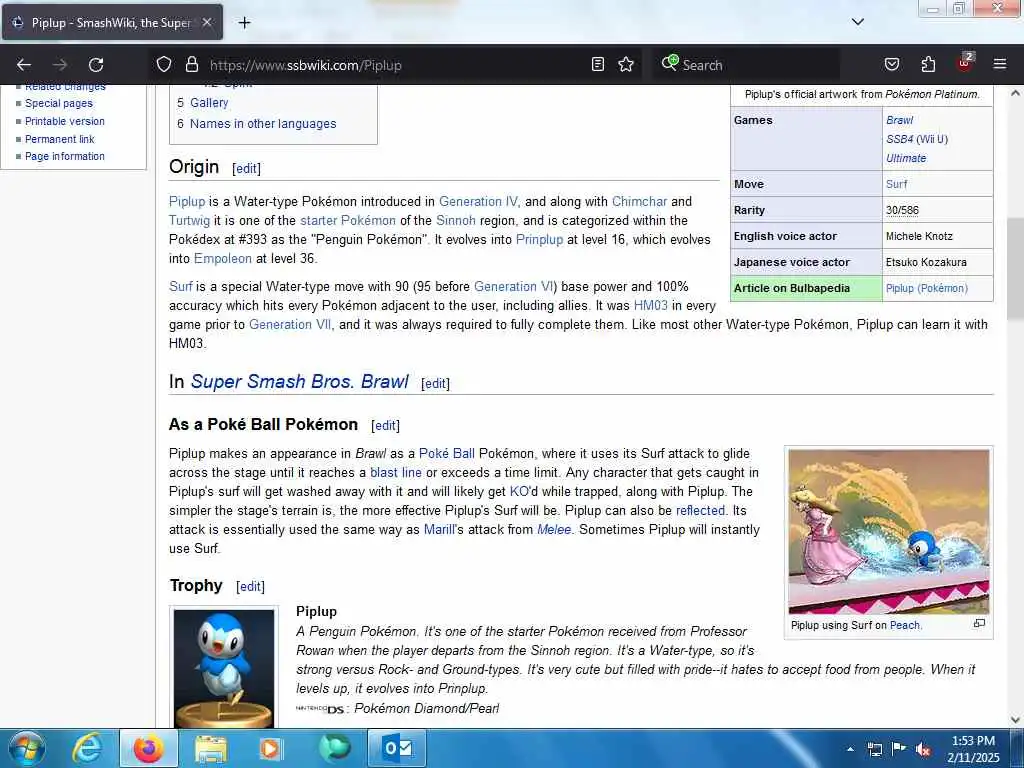The height and width of the screenshot is (768, 1024).
Task: Open a new browser tab
Action: tap(244, 23)
